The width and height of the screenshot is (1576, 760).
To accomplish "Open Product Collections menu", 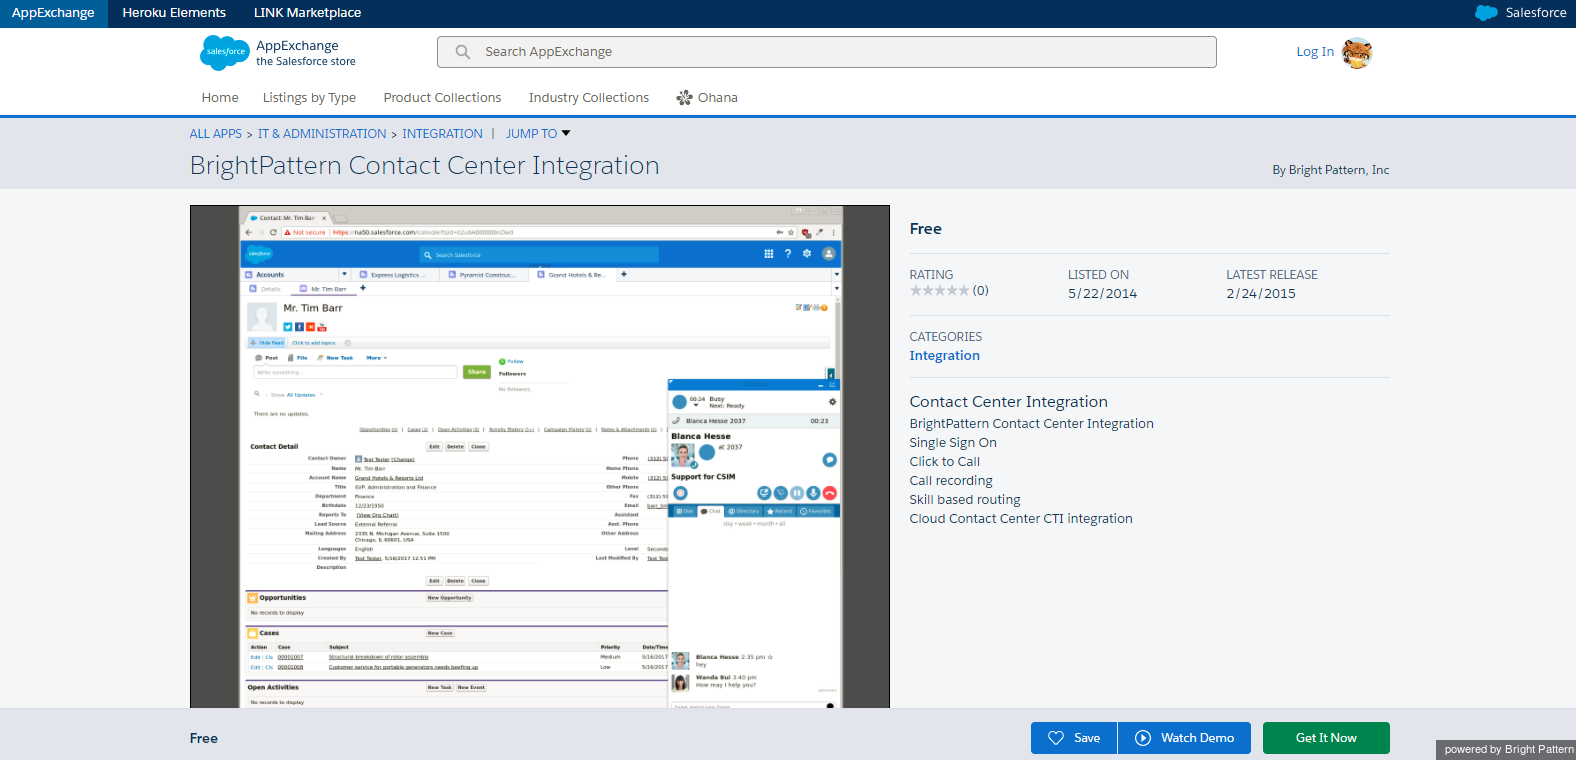I will [x=442, y=98].
